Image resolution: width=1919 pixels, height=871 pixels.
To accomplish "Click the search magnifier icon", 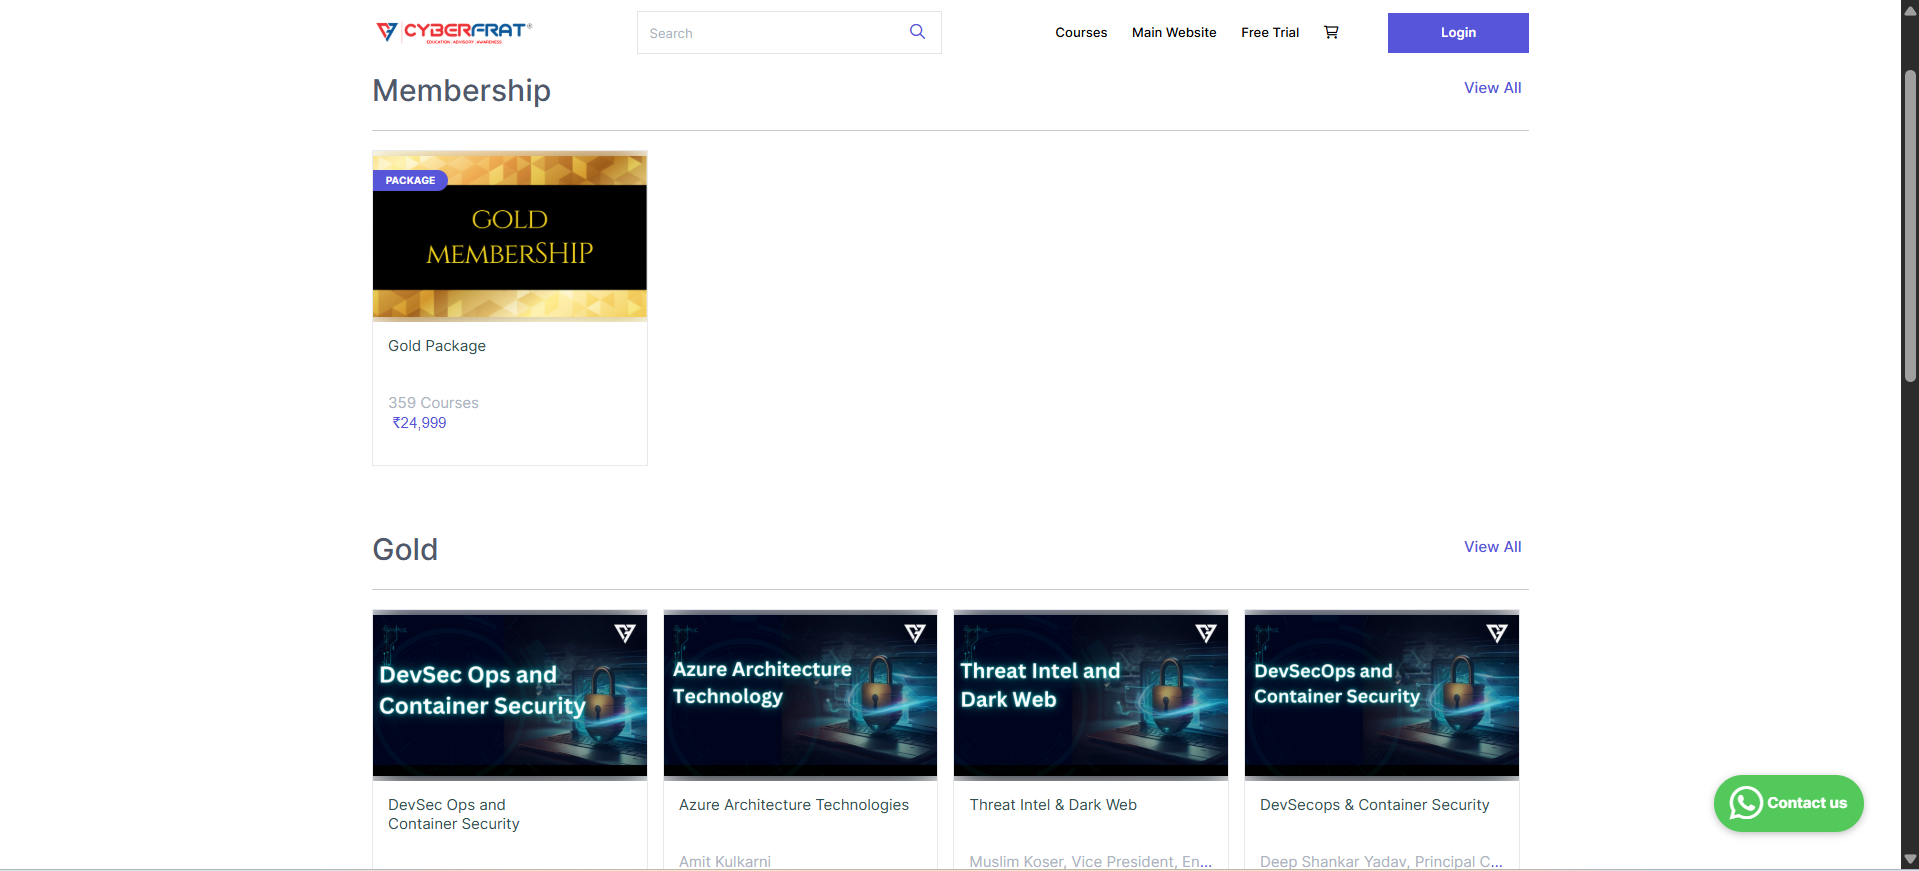I will [917, 32].
